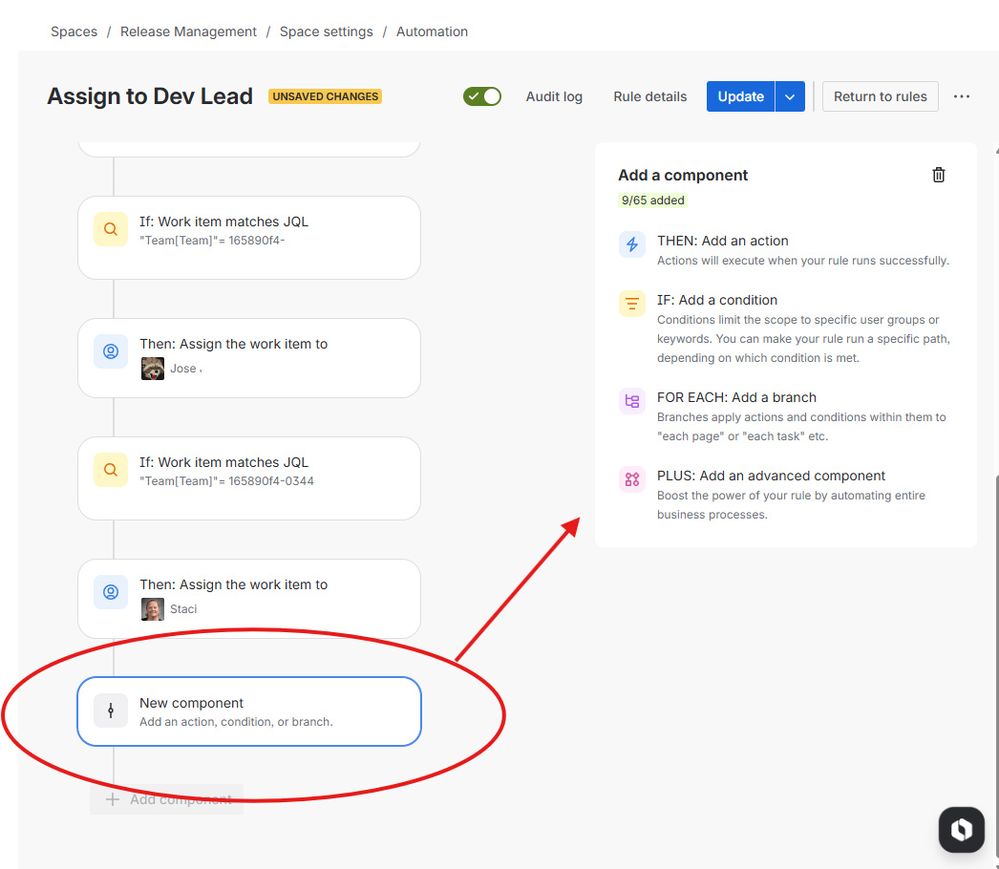999x869 pixels.
Task: Open Space settings from the breadcrumb
Action: [326, 31]
